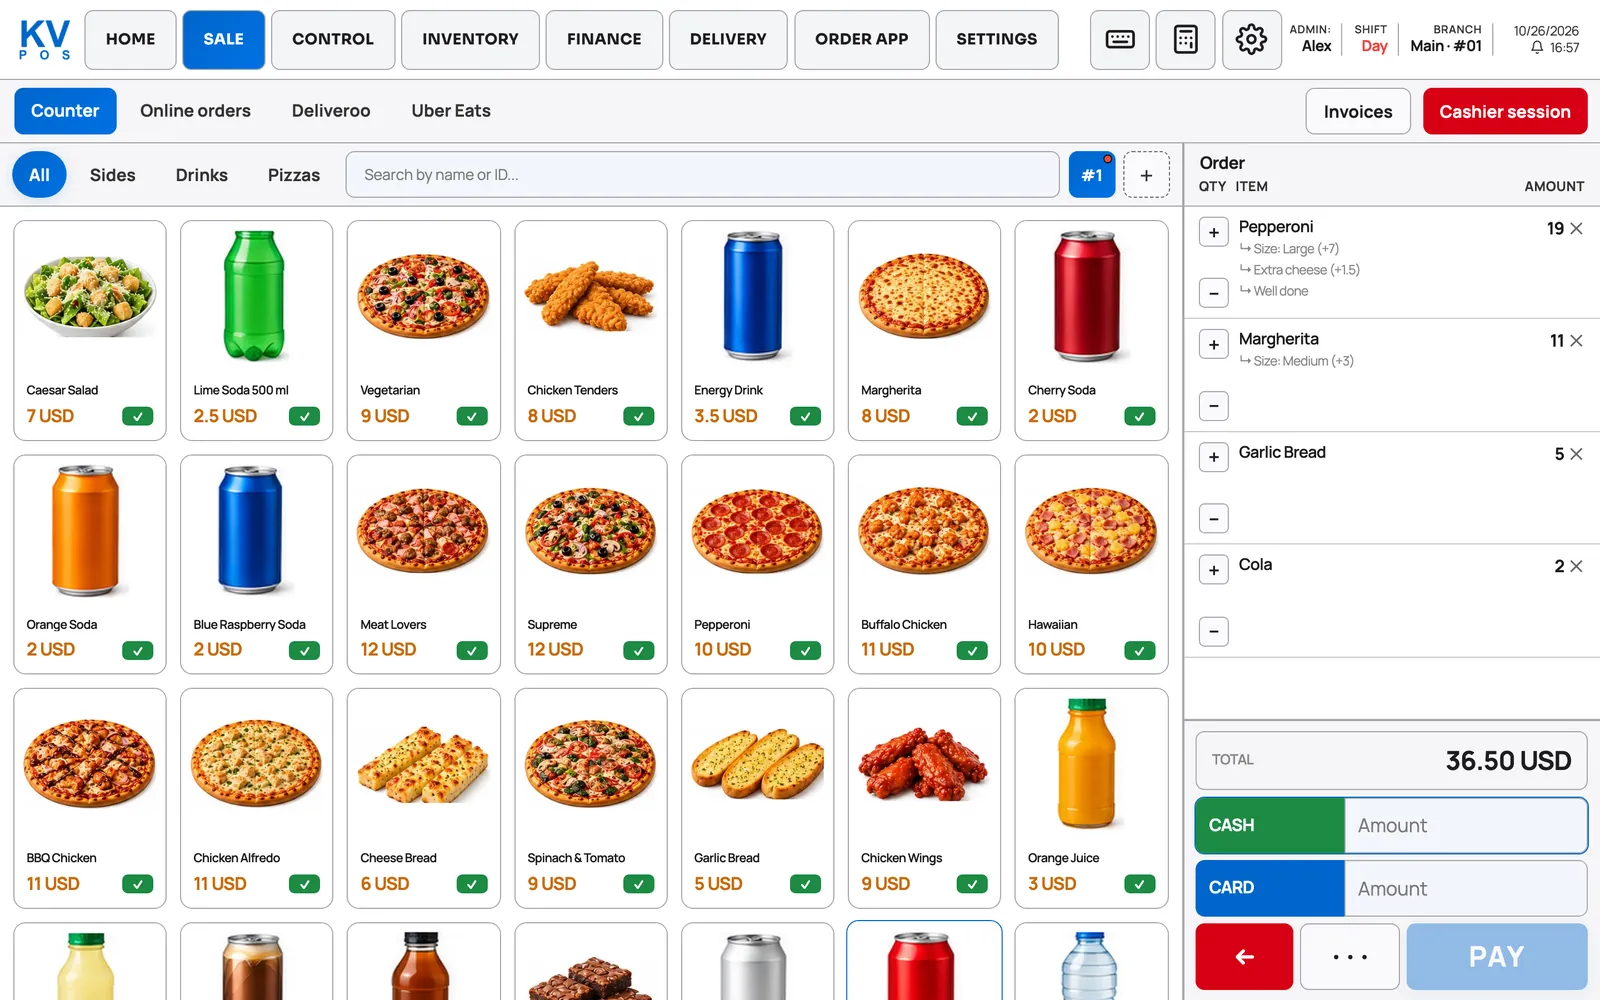Switch to Online orders tab

(195, 111)
